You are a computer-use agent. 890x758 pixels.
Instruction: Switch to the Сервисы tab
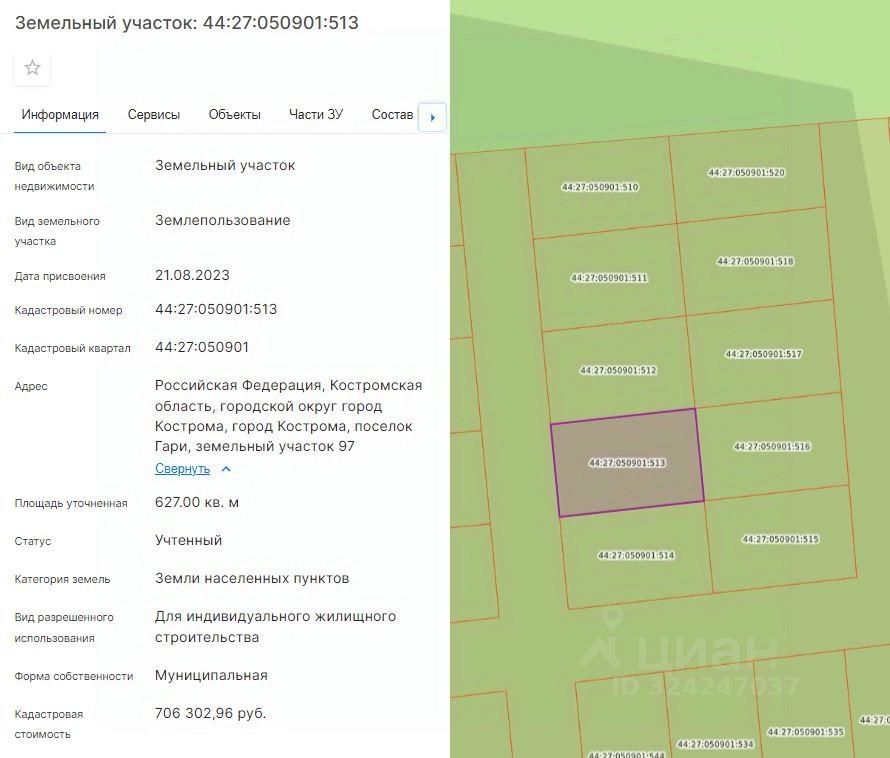(154, 115)
